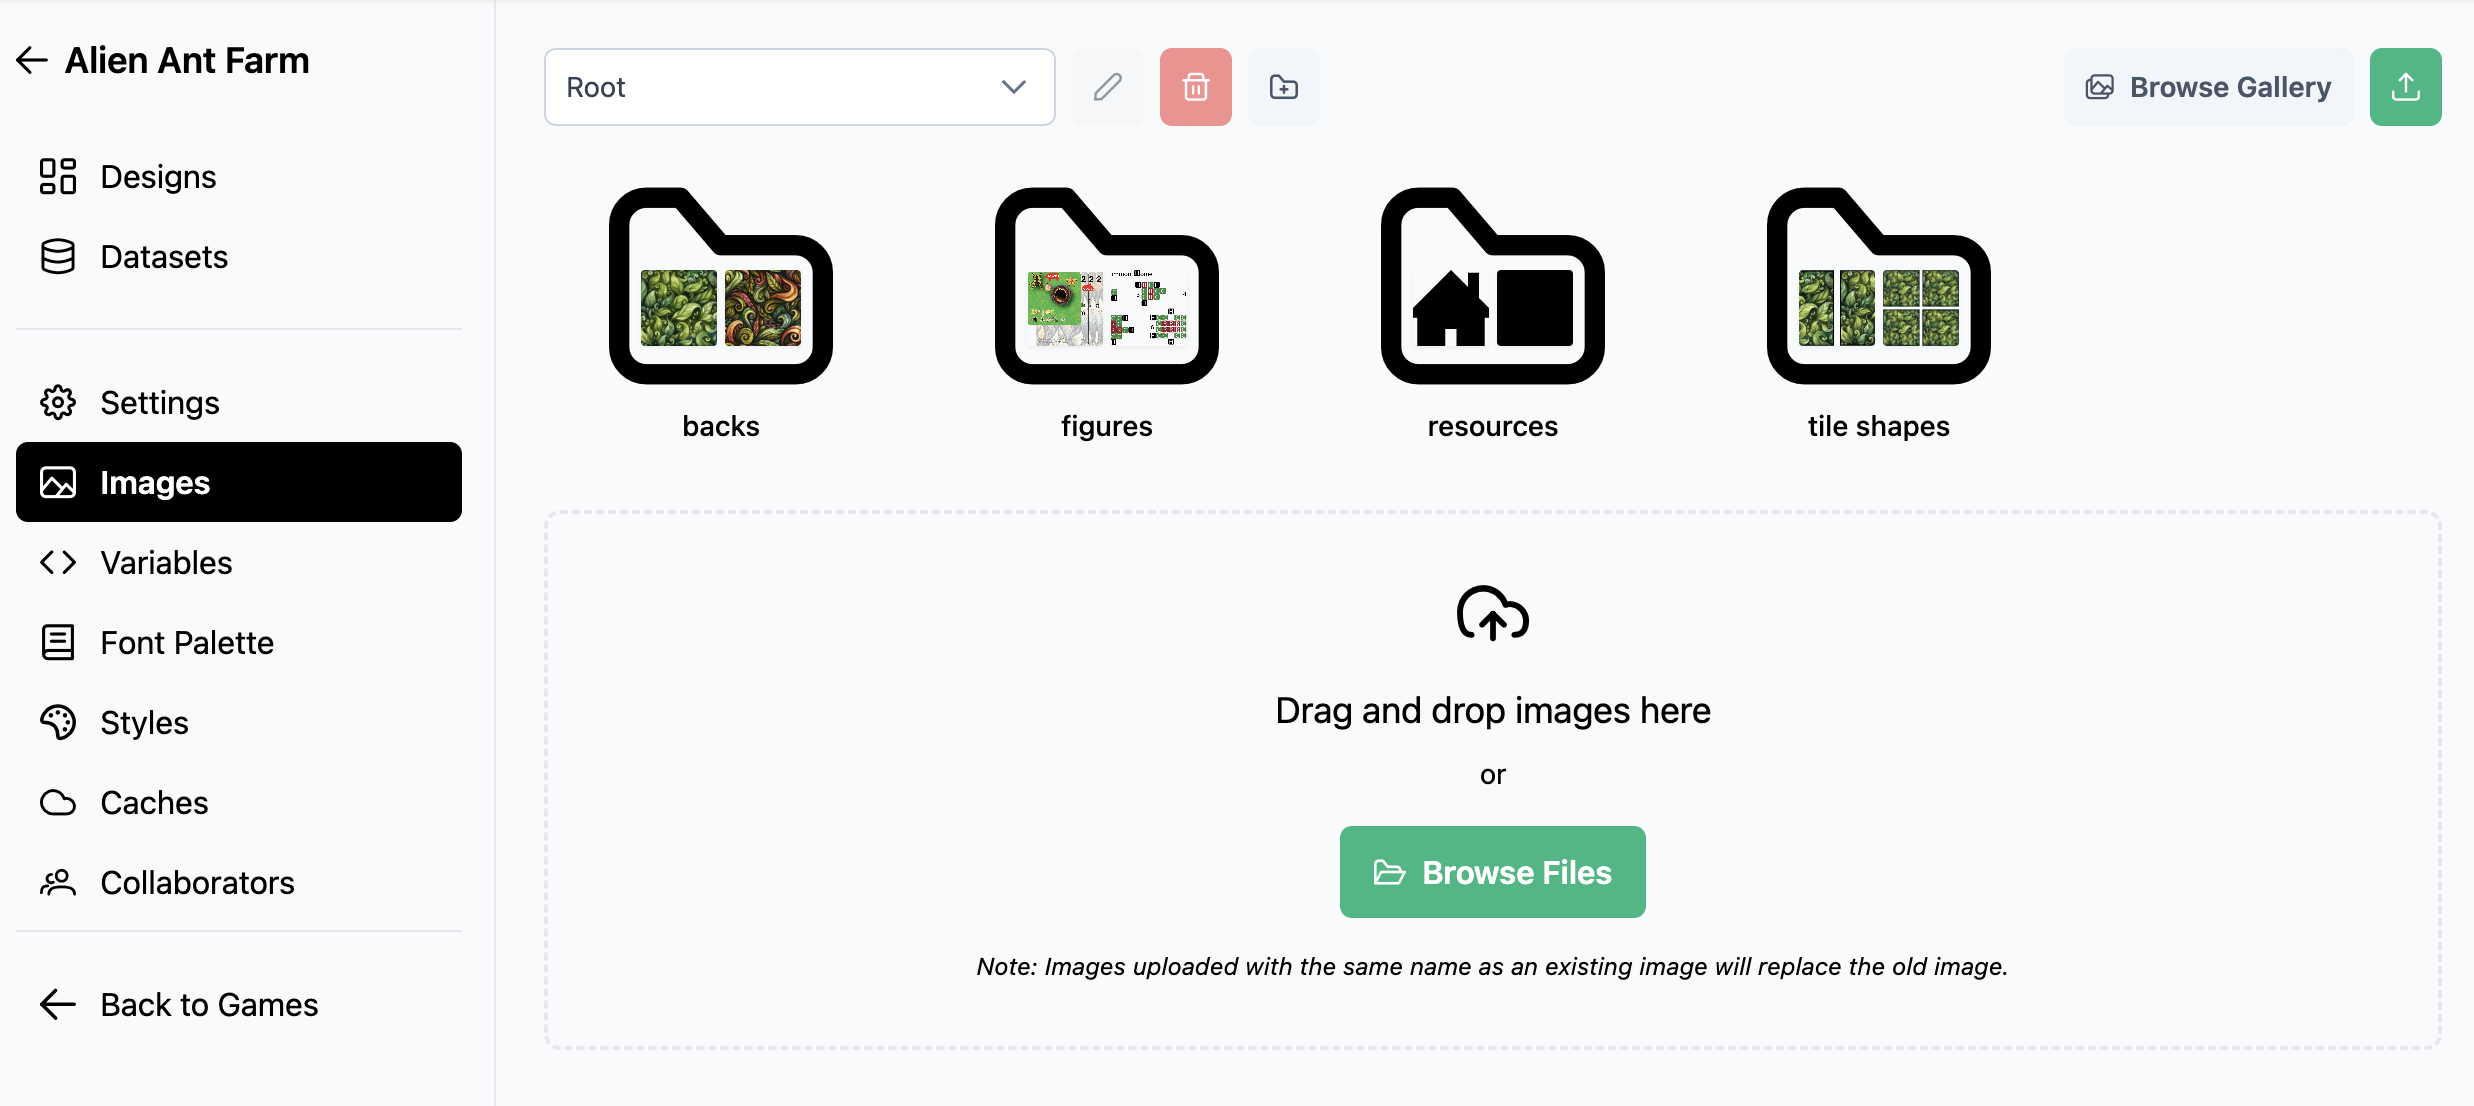Click the pencil rename folder icon
The width and height of the screenshot is (2474, 1106).
(x=1107, y=87)
